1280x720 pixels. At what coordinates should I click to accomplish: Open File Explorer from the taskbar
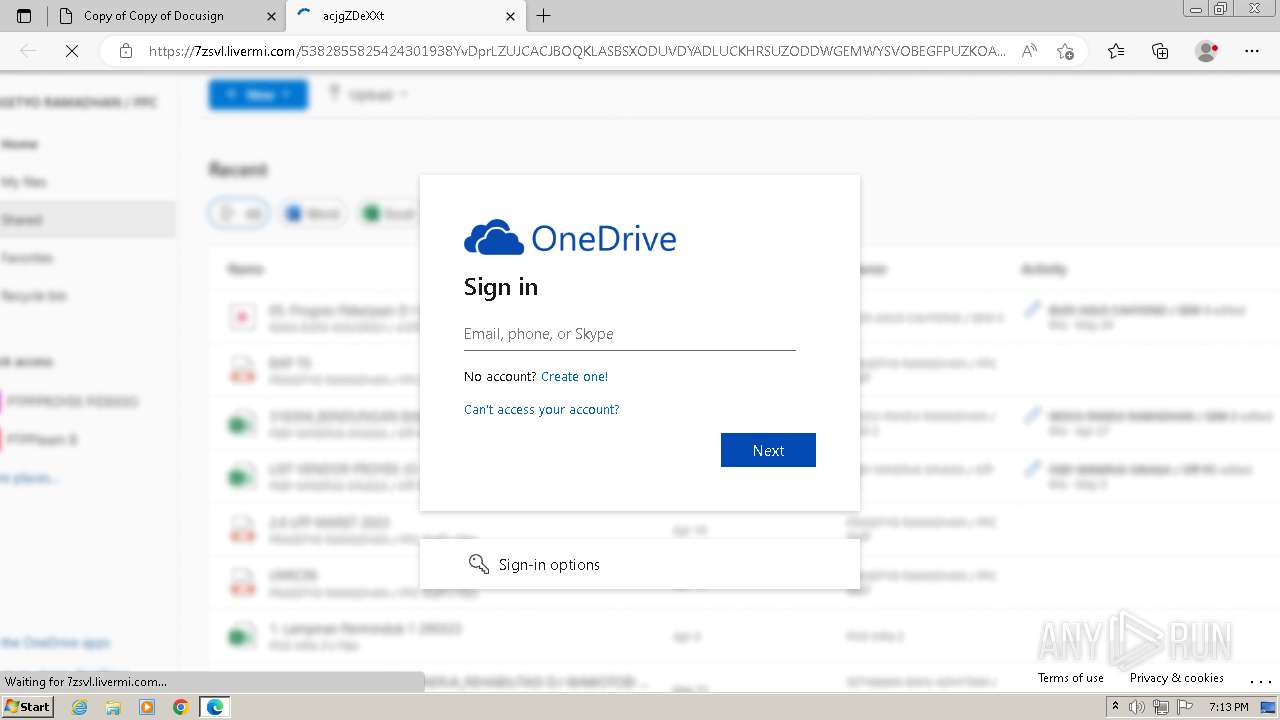113,707
